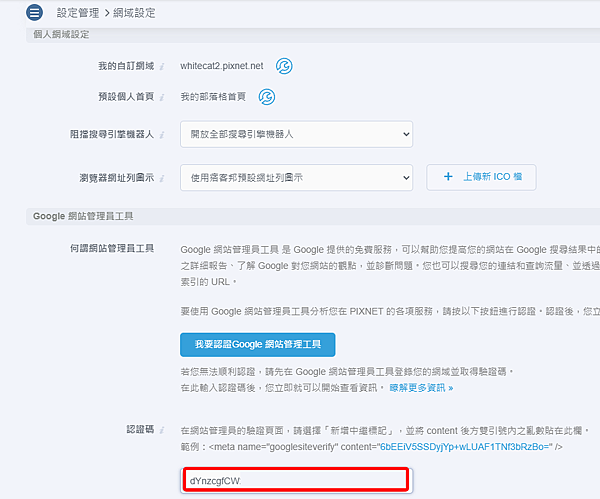Click the 認證碼 input field
Image resolution: width=600 pixels, height=499 pixels.
click(x=296, y=480)
